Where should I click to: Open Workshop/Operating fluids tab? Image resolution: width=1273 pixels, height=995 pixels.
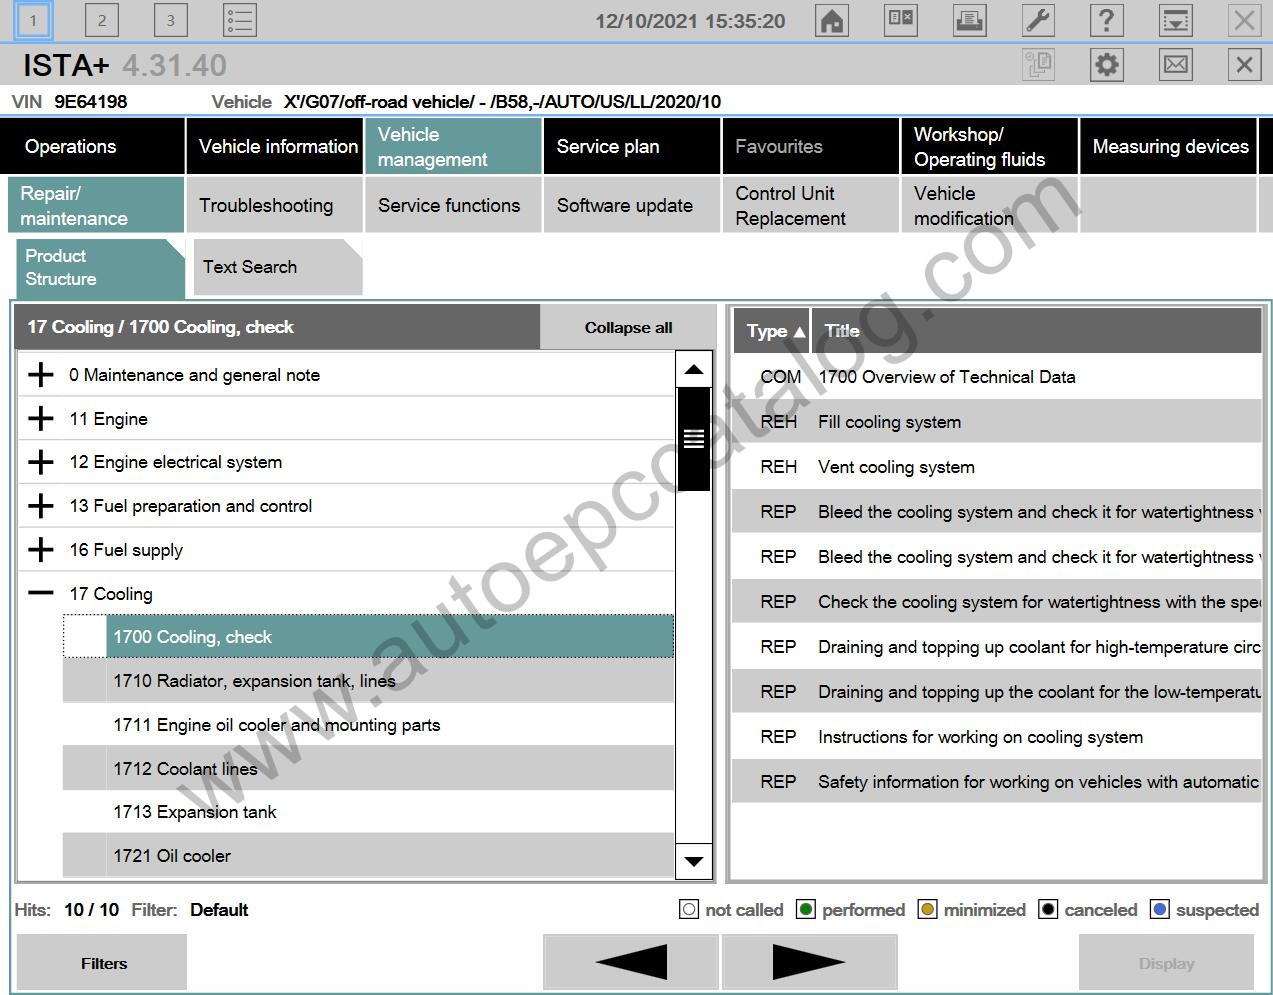(x=990, y=146)
